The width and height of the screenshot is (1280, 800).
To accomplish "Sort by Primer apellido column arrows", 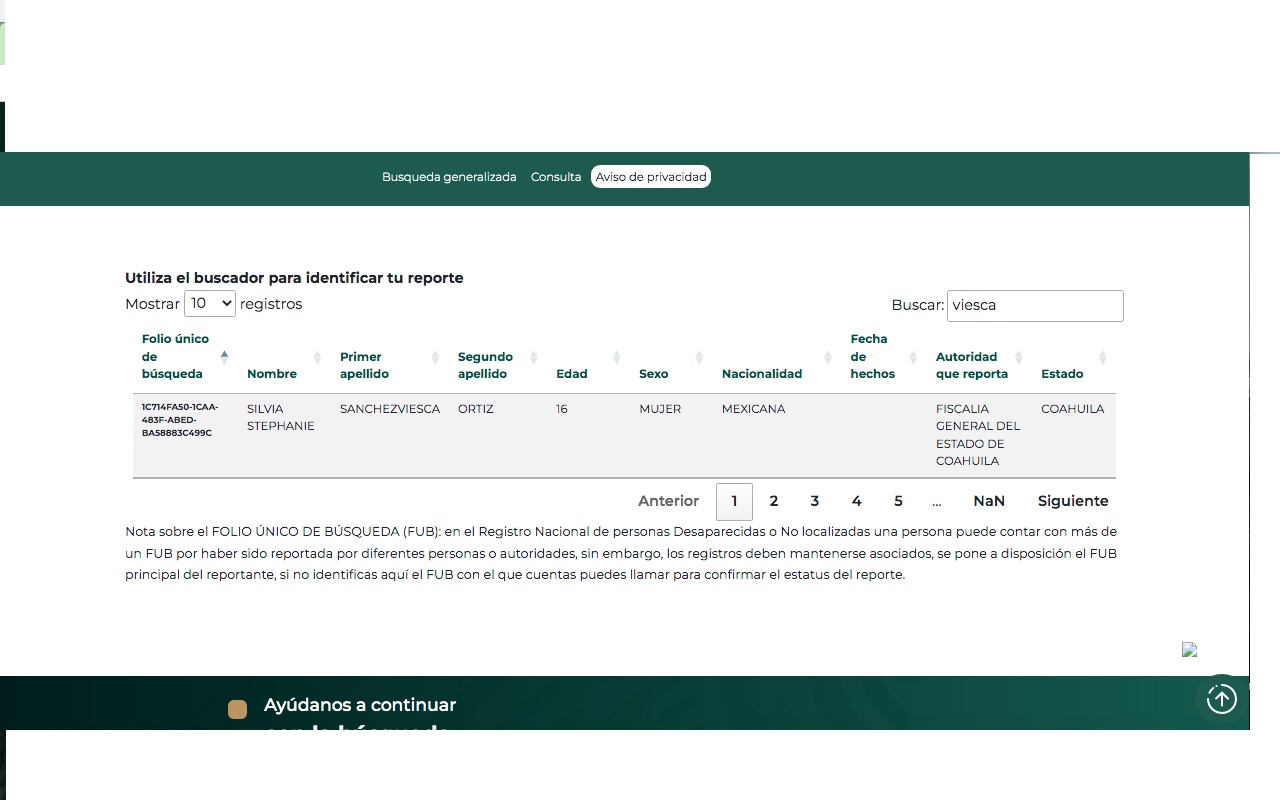I will (x=436, y=357).
